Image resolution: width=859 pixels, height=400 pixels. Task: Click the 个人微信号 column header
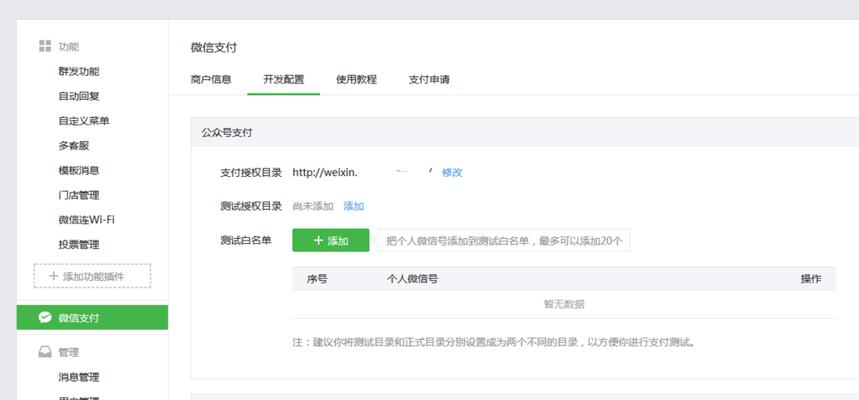point(412,279)
